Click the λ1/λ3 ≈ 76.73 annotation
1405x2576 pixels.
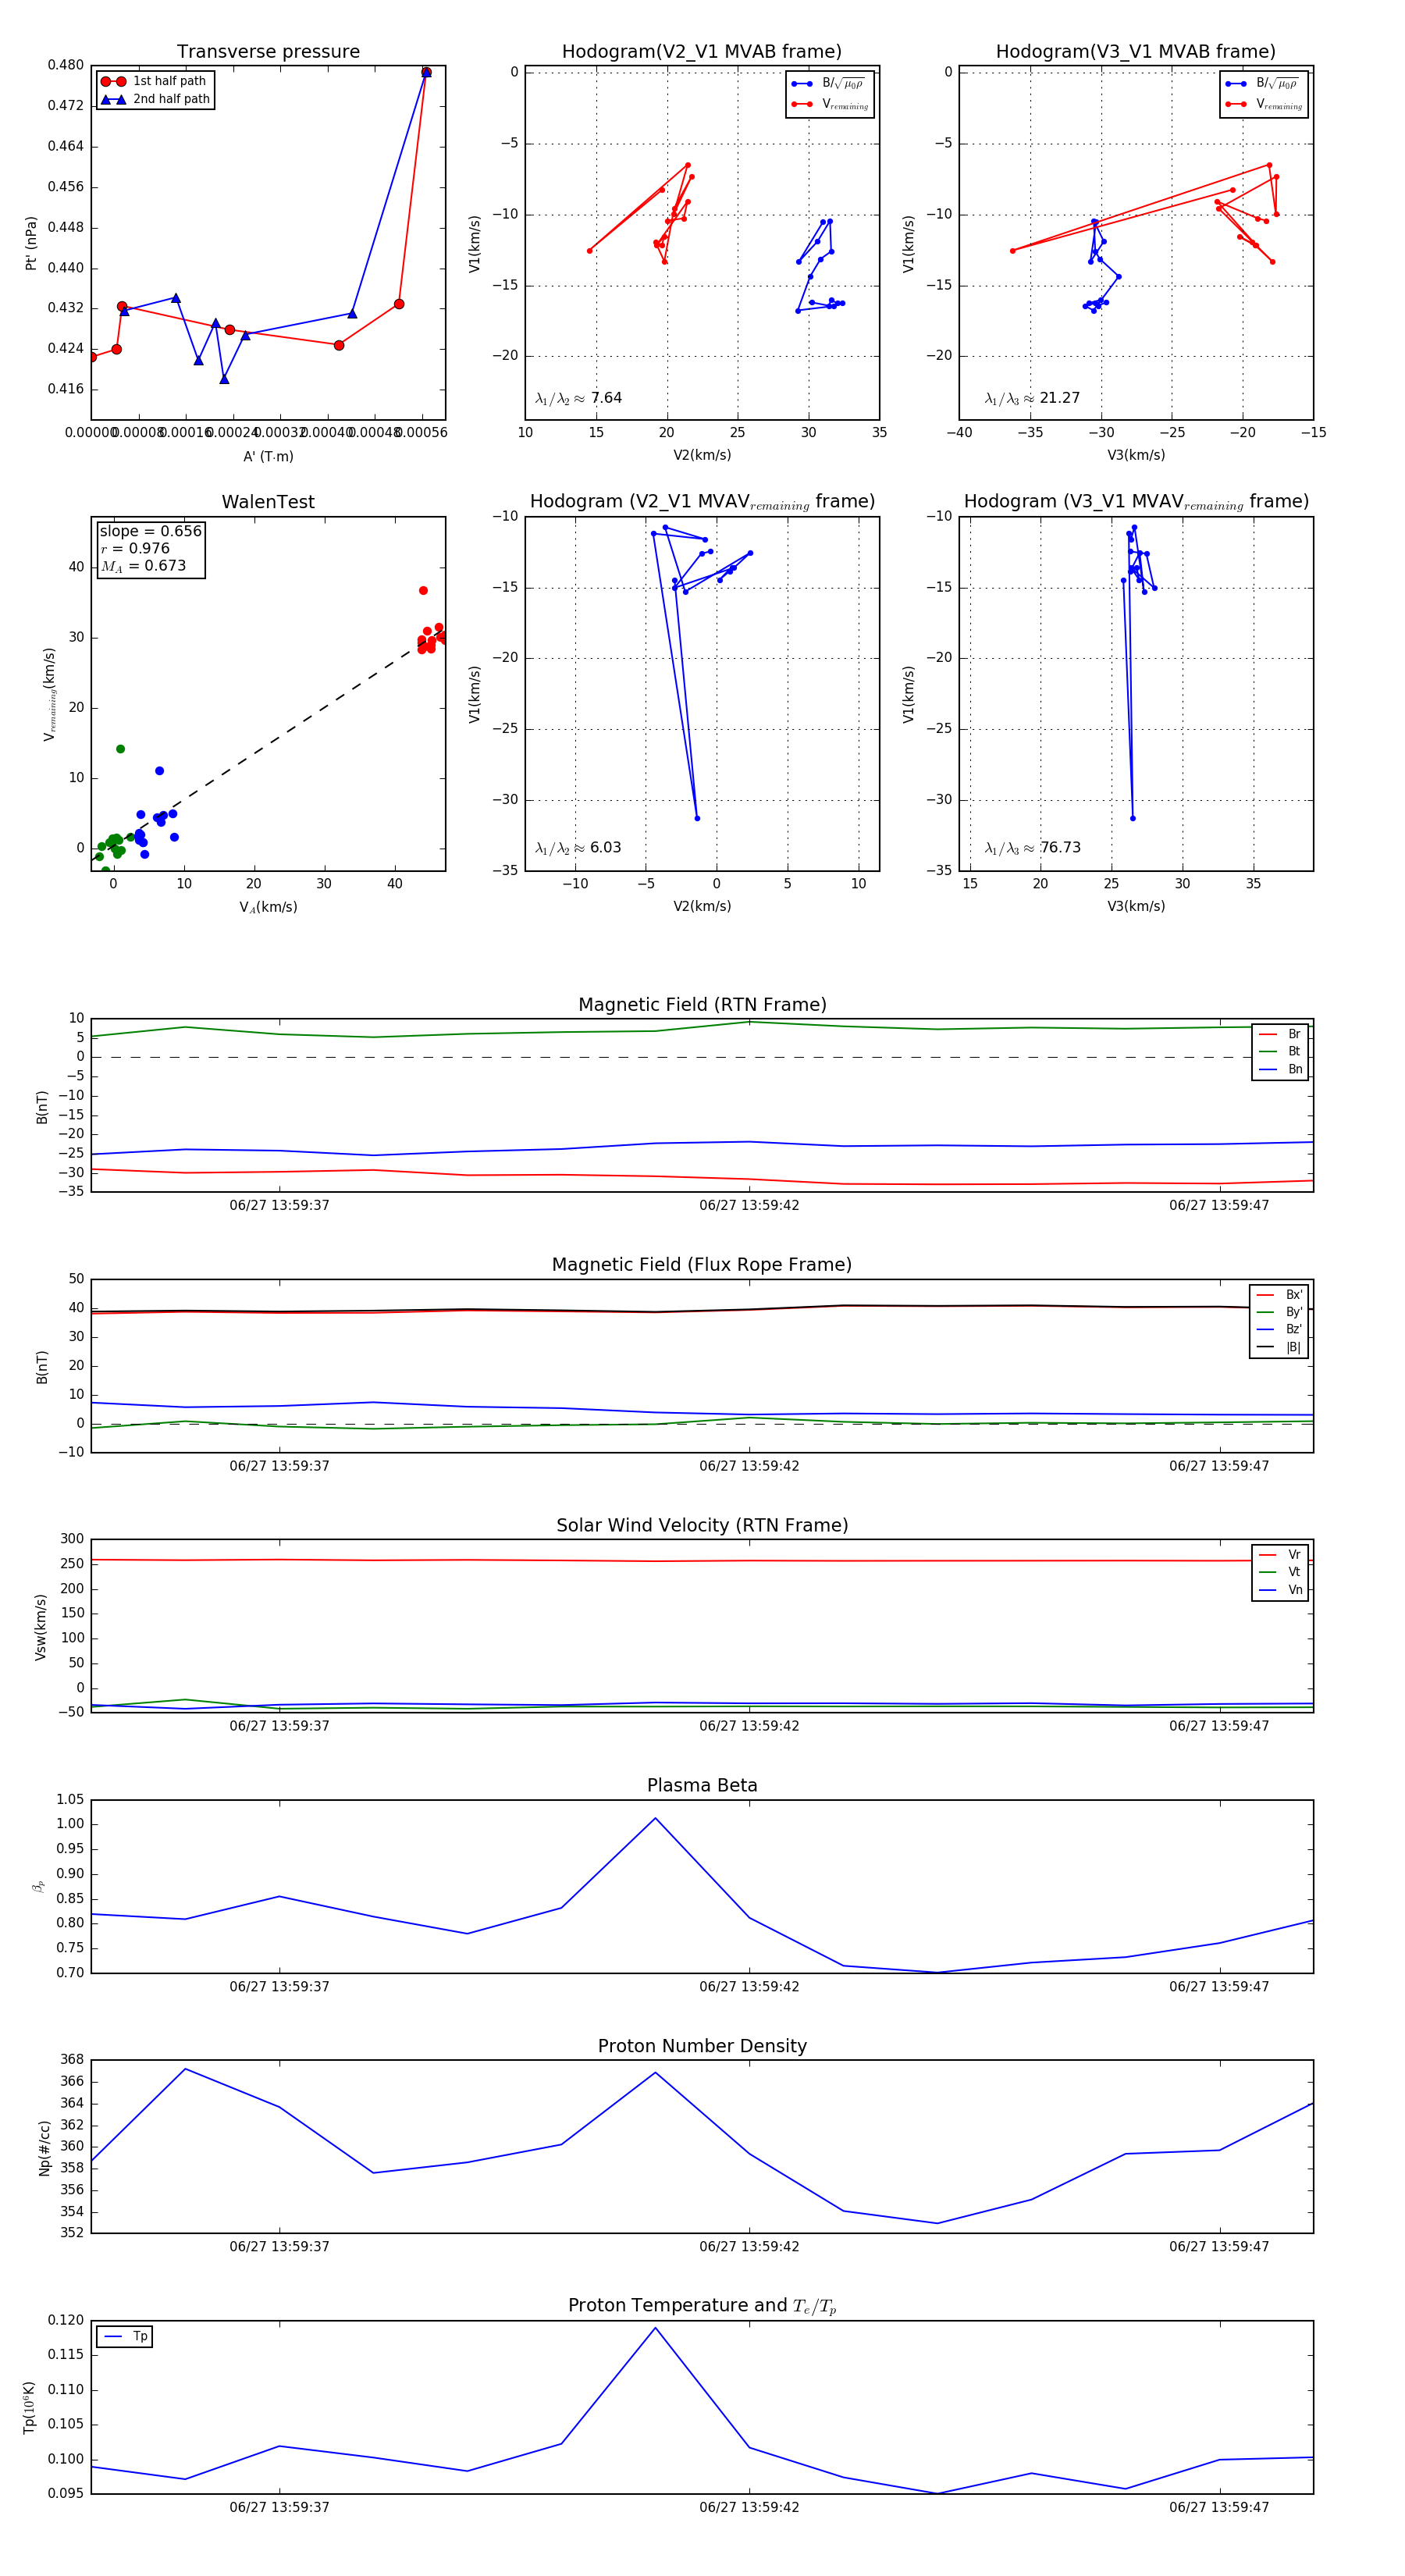(1032, 847)
